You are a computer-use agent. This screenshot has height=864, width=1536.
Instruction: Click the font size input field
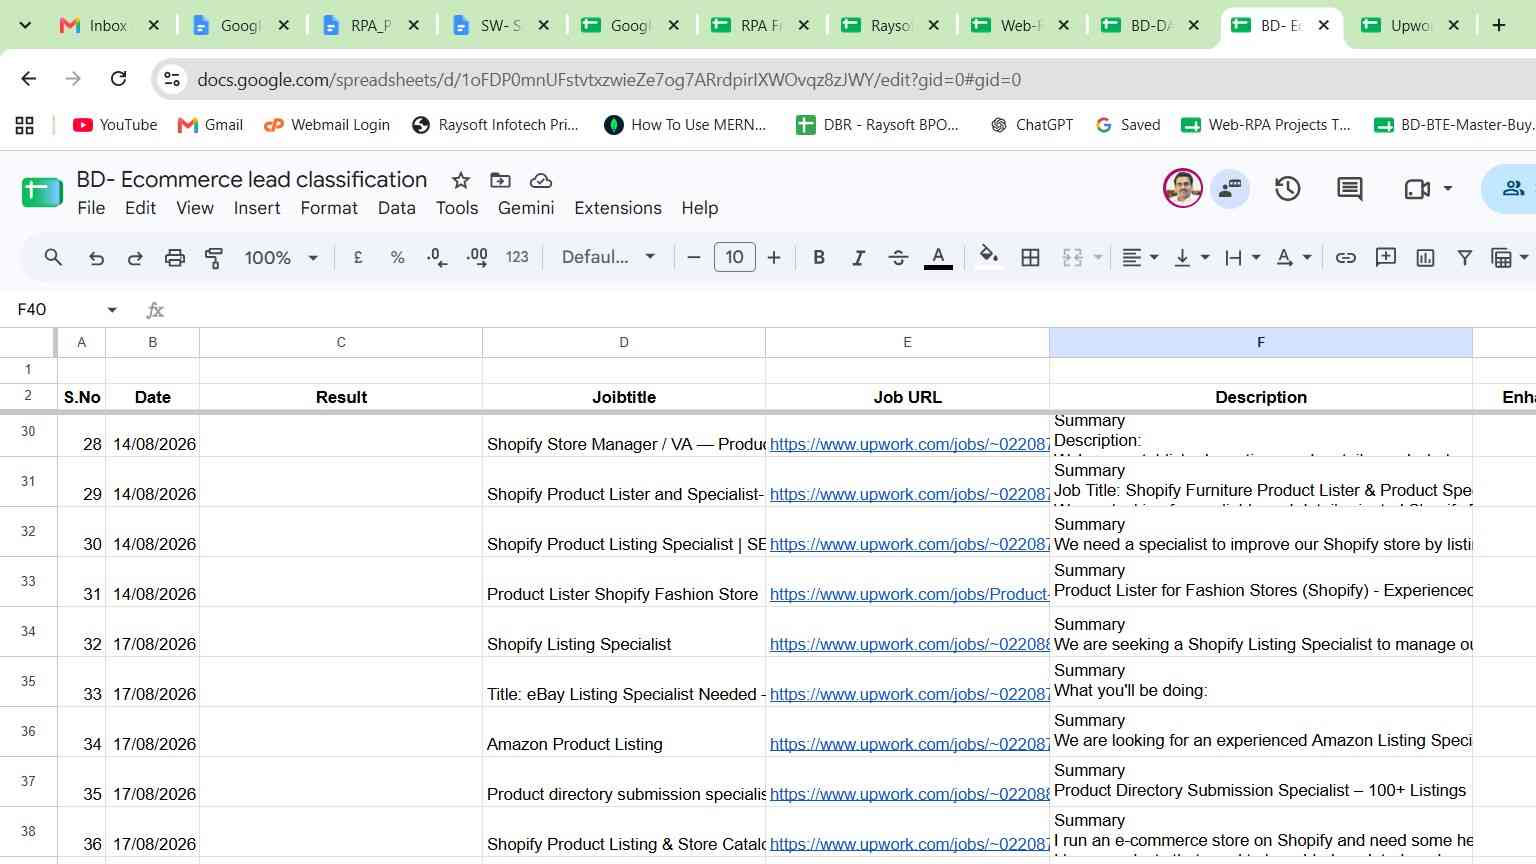click(735, 257)
